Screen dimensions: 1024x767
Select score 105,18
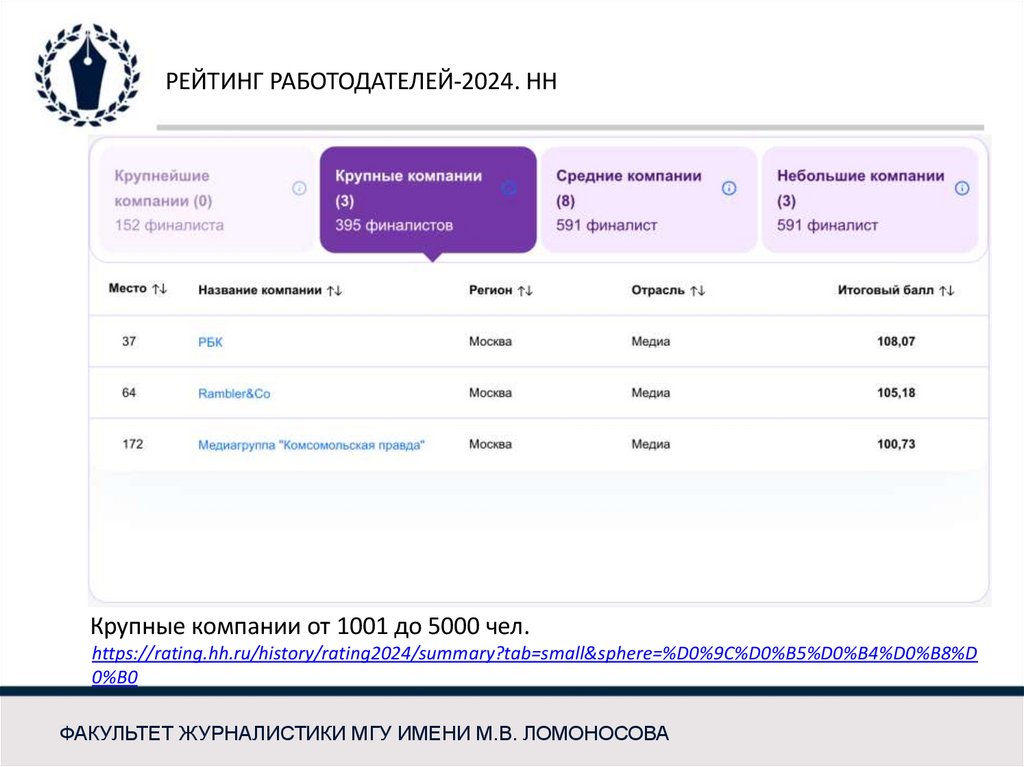click(896, 393)
